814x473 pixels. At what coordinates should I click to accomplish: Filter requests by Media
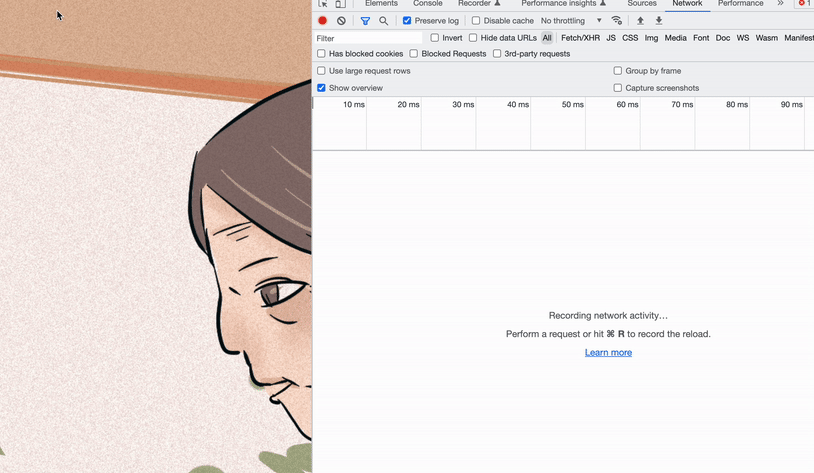click(675, 38)
